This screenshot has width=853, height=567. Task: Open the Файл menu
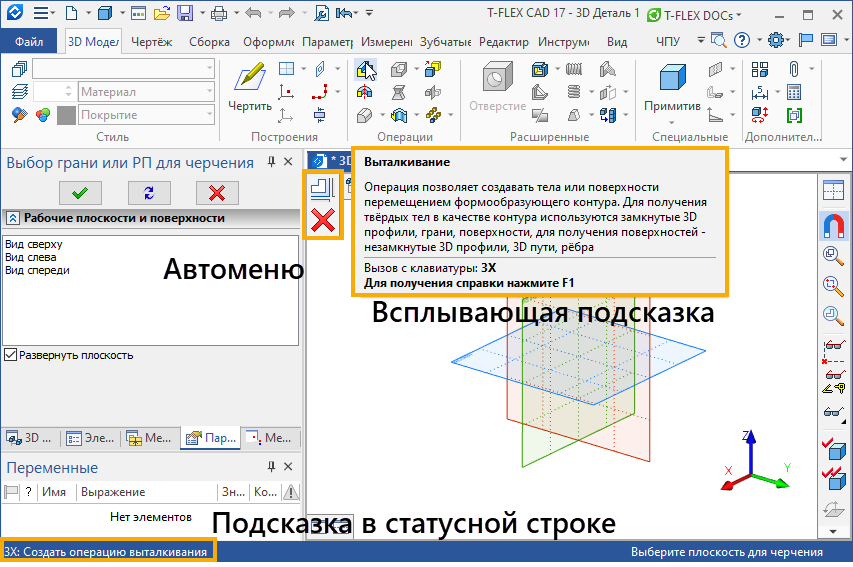pyautogui.click(x=30, y=42)
